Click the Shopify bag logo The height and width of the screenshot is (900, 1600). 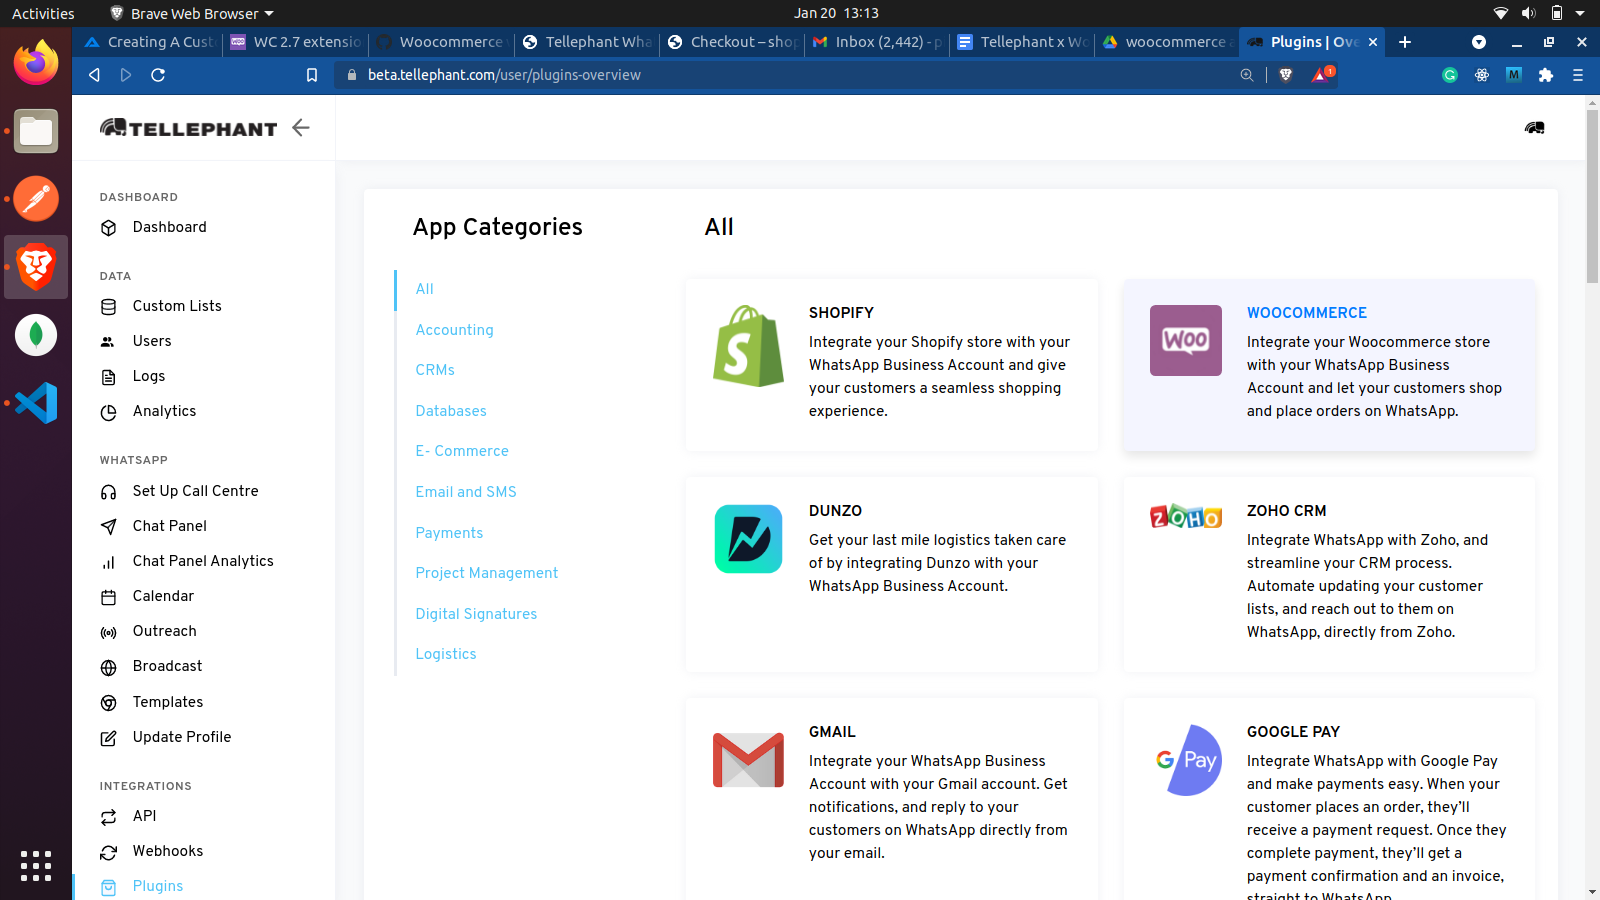point(748,346)
